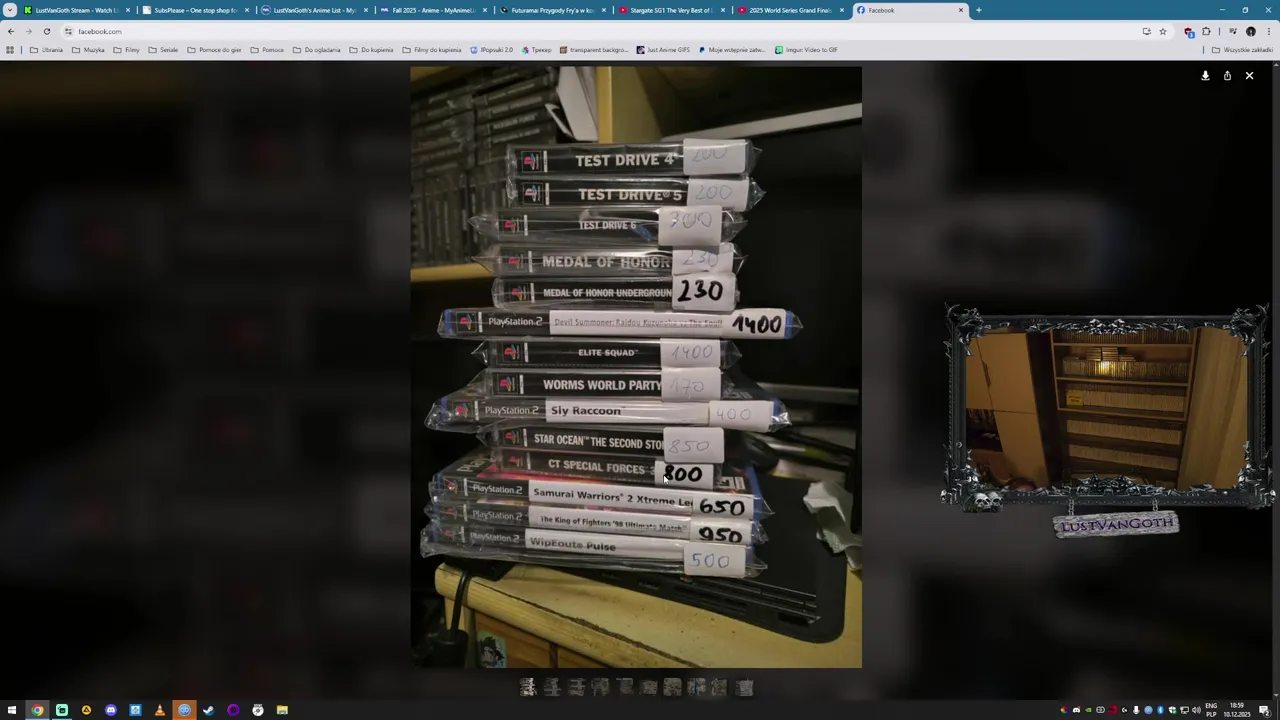Viewport: 1280px width, 720px height.
Task: Open the Трекер bookmark
Action: pos(537,49)
